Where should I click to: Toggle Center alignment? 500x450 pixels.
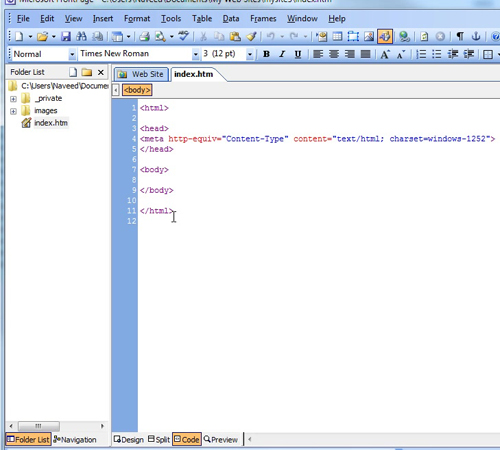(334, 54)
